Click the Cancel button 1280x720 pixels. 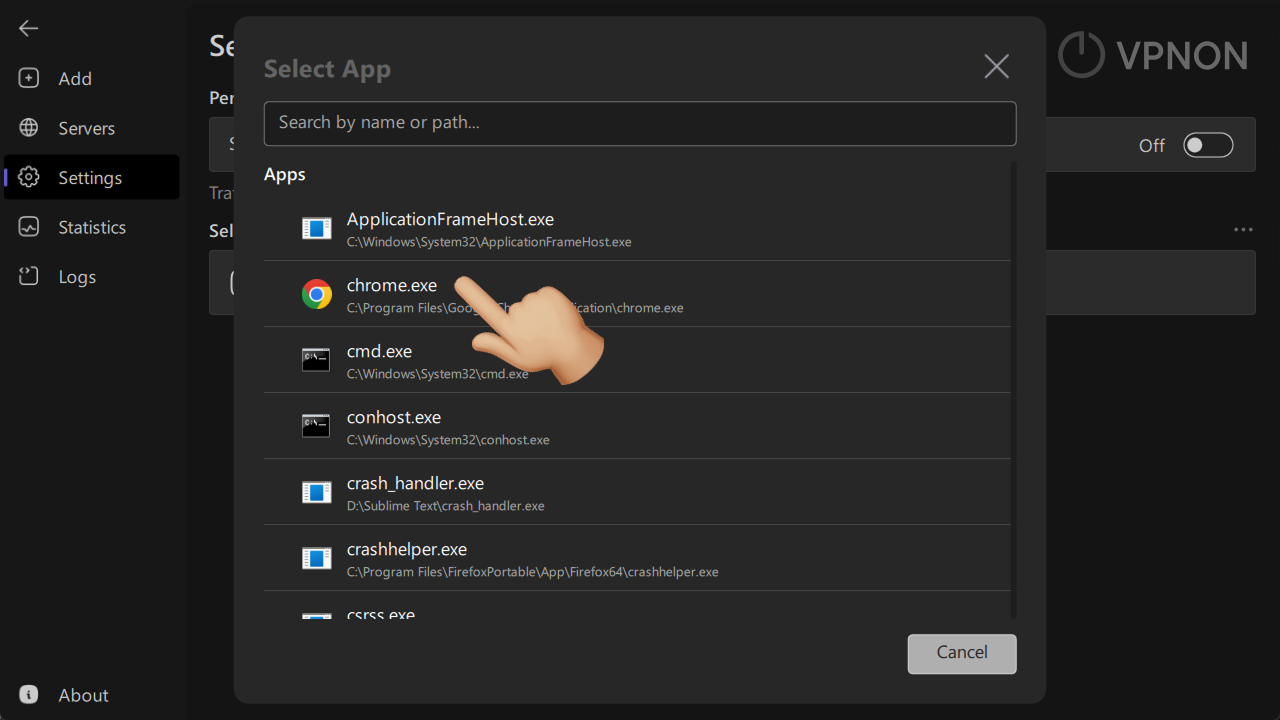(961, 653)
